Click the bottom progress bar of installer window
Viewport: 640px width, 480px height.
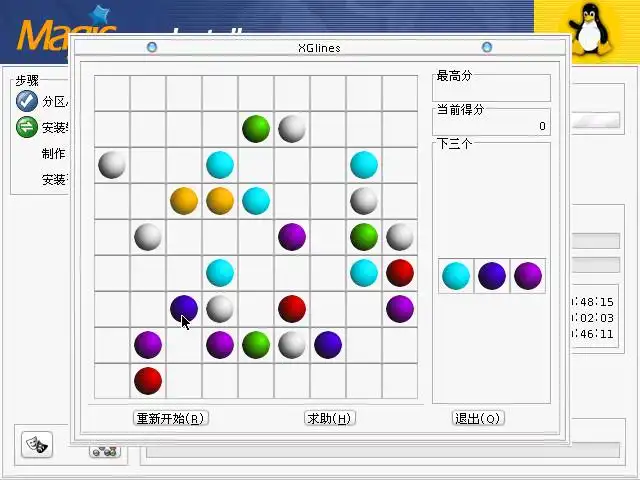(x=383, y=450)
